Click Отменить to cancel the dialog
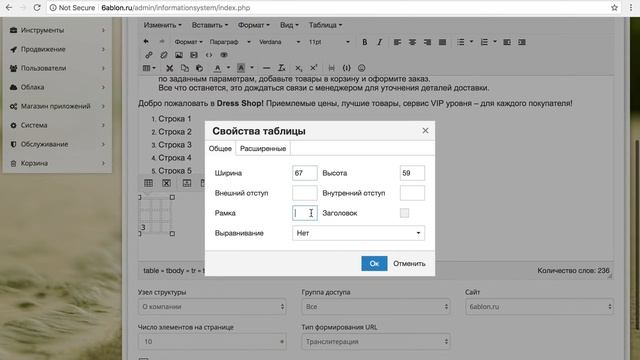This screenshot has height=360, width=640. (409, 264)
